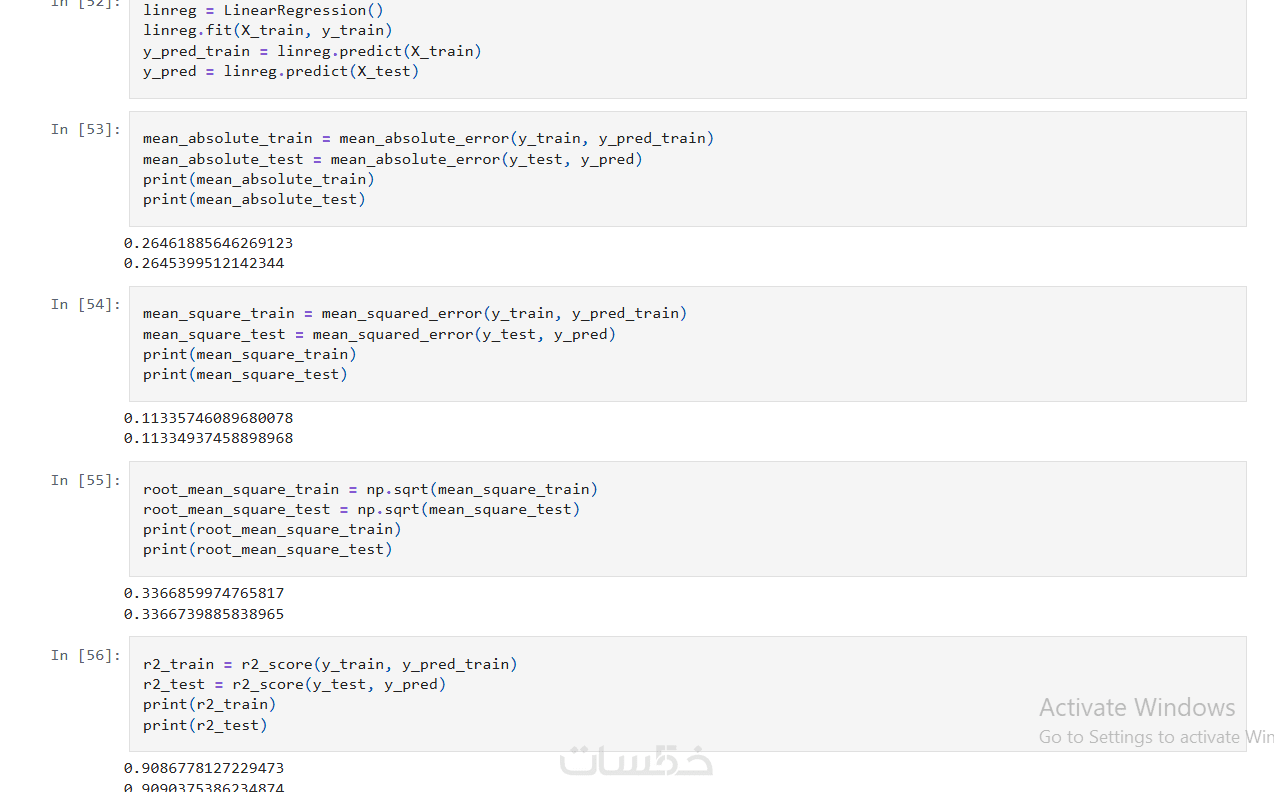This screenshot has height=792, width=1274.
Task: Click the output value 0.26461885646269123
Action: tap(208, 243)
